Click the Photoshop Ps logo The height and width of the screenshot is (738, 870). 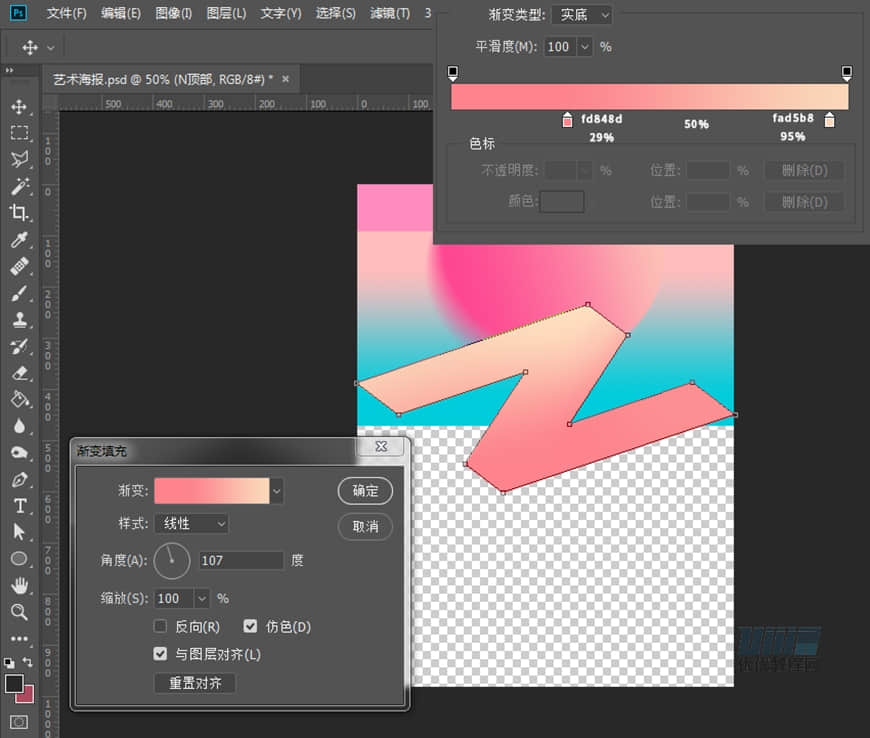[x=18, y=13]
